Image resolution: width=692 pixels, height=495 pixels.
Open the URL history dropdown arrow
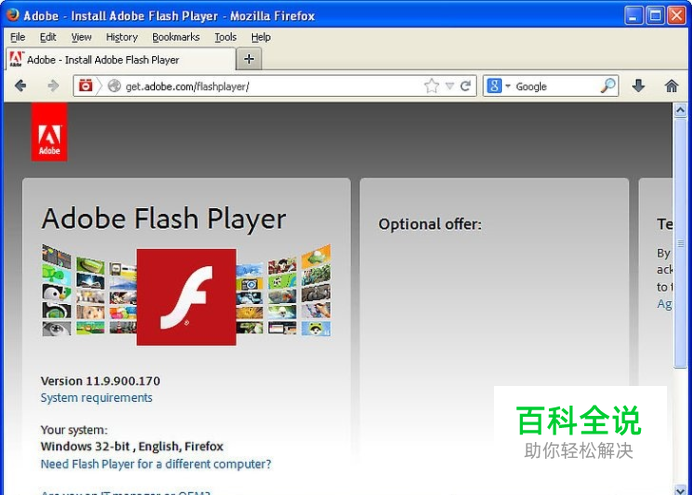[x=450, y=86]
